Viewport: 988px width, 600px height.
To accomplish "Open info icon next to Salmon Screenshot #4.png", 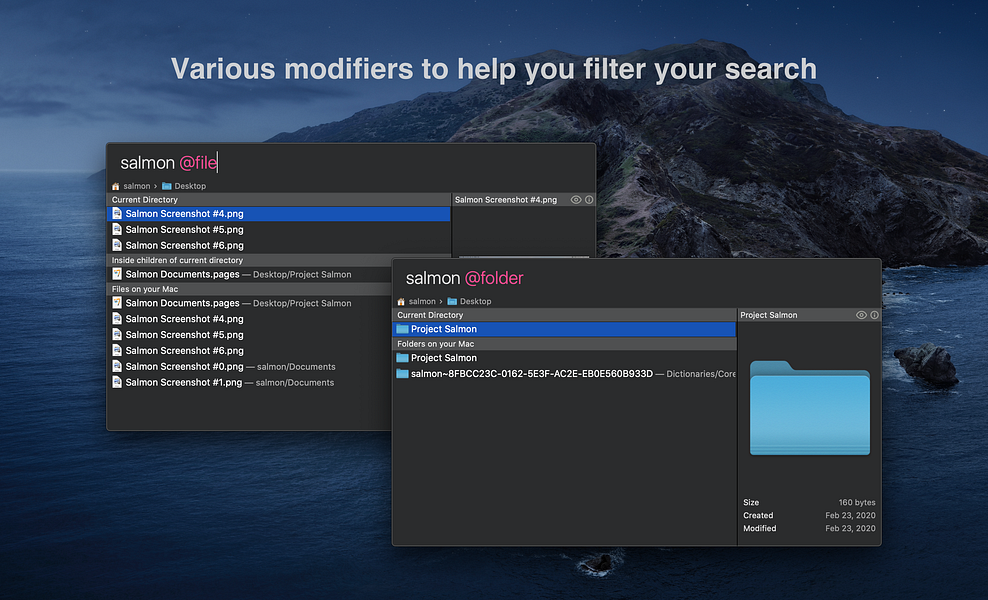I will coord(589,200).
